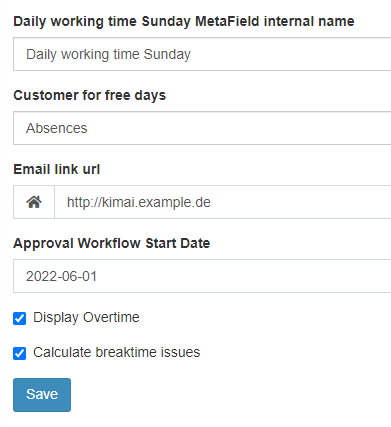Select the Absences customer value

57,128
